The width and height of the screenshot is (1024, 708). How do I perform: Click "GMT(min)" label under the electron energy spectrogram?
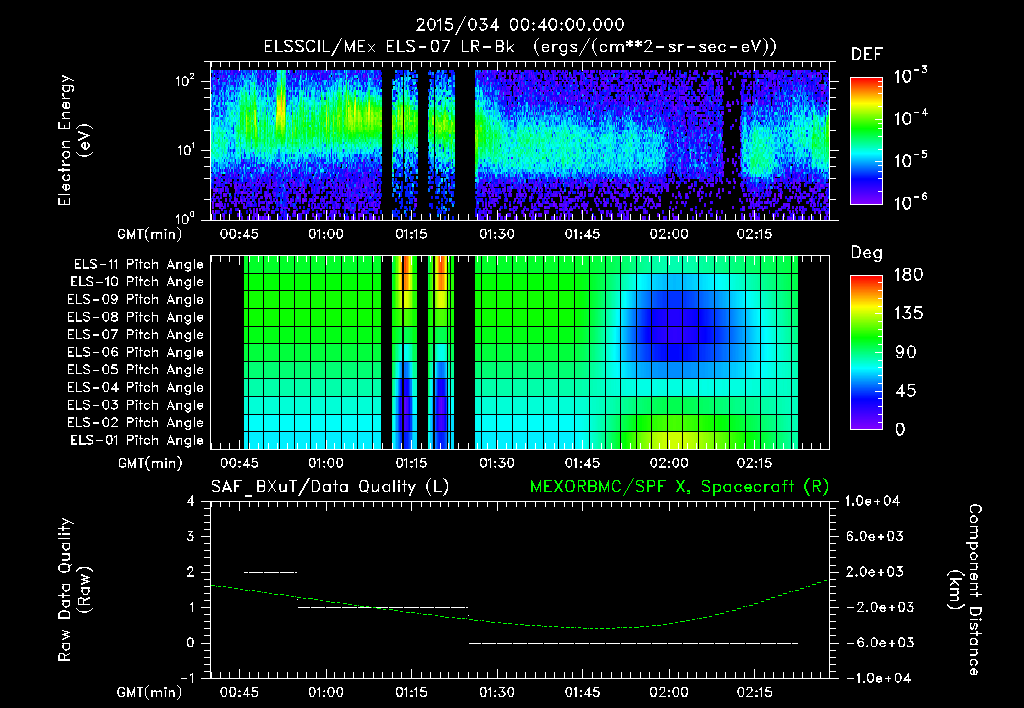click(149, 234)
